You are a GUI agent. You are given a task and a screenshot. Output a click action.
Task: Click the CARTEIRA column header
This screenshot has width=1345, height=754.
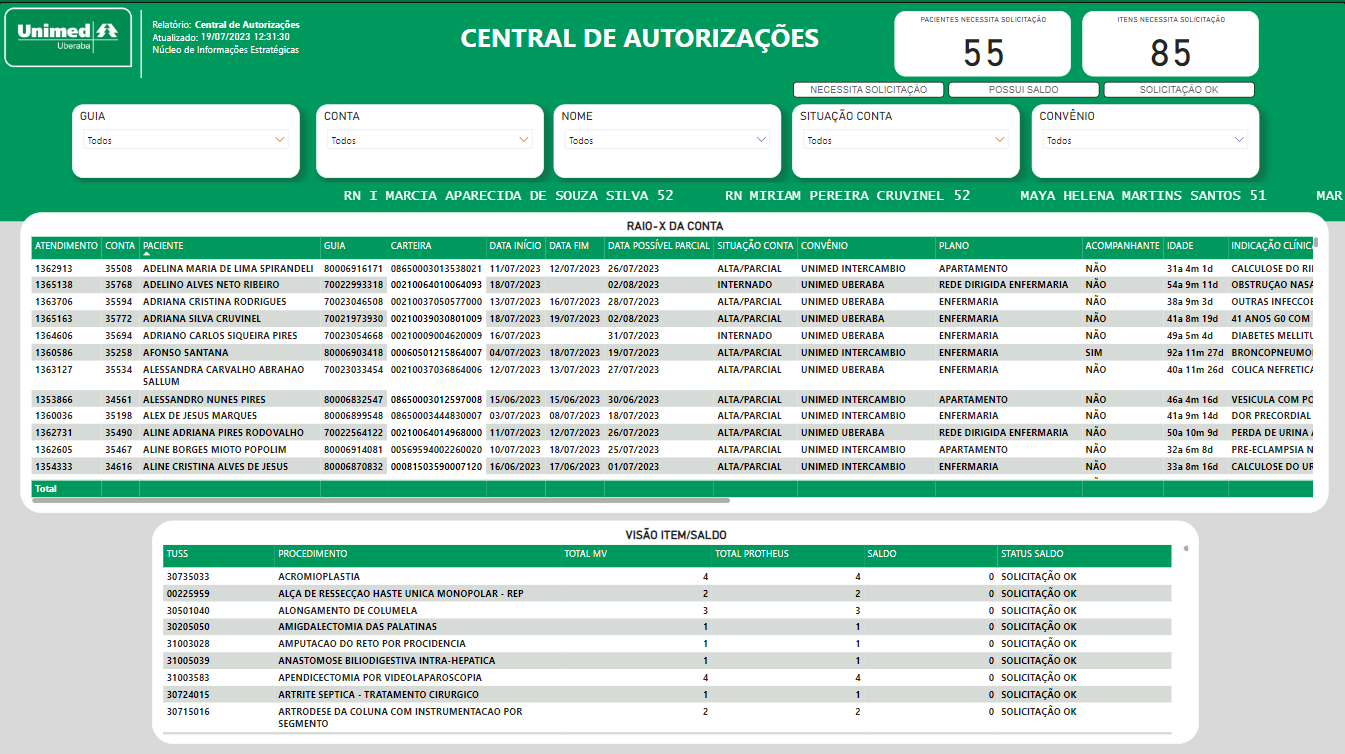[x=411, y=246]
